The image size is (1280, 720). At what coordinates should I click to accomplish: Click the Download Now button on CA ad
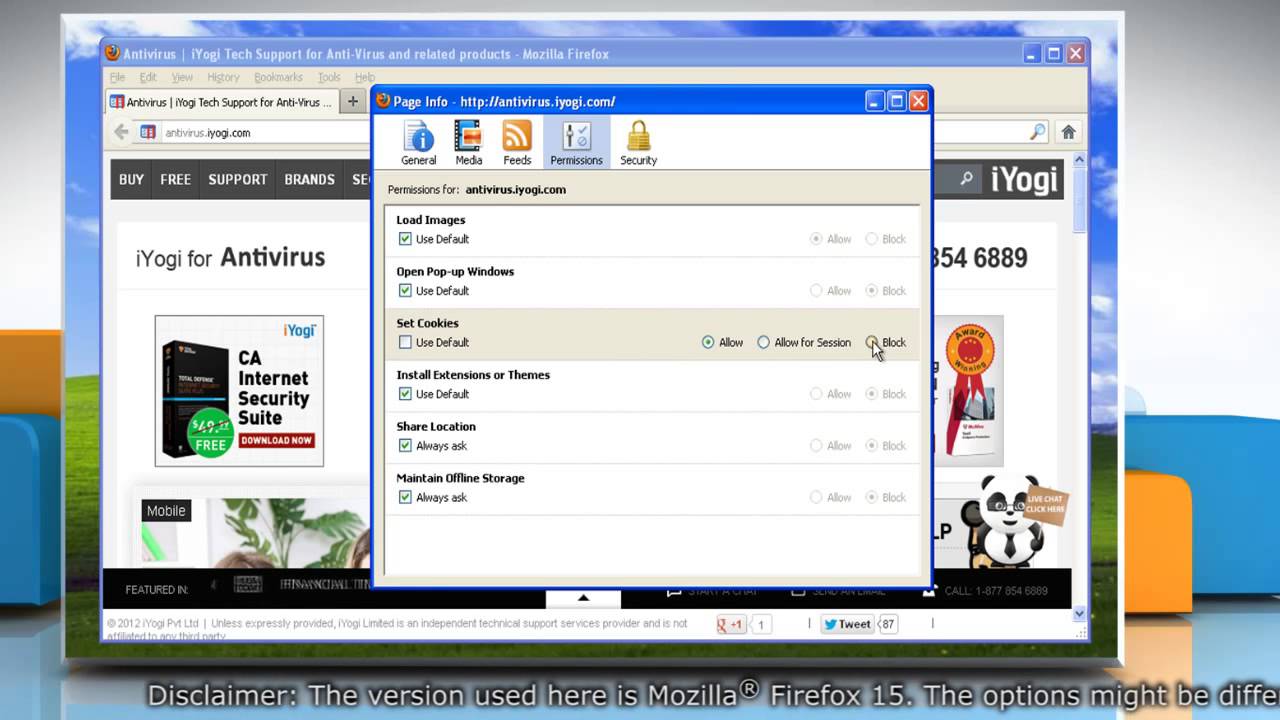pos(276,440)
